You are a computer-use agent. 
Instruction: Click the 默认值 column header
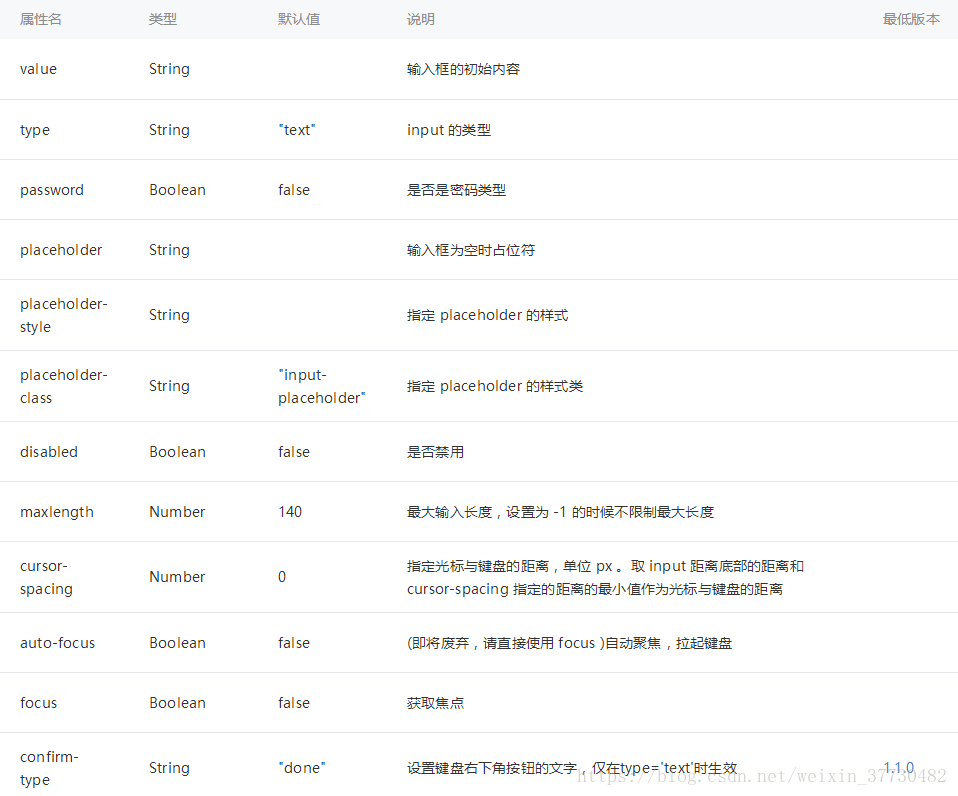click(x=299, y=20)
